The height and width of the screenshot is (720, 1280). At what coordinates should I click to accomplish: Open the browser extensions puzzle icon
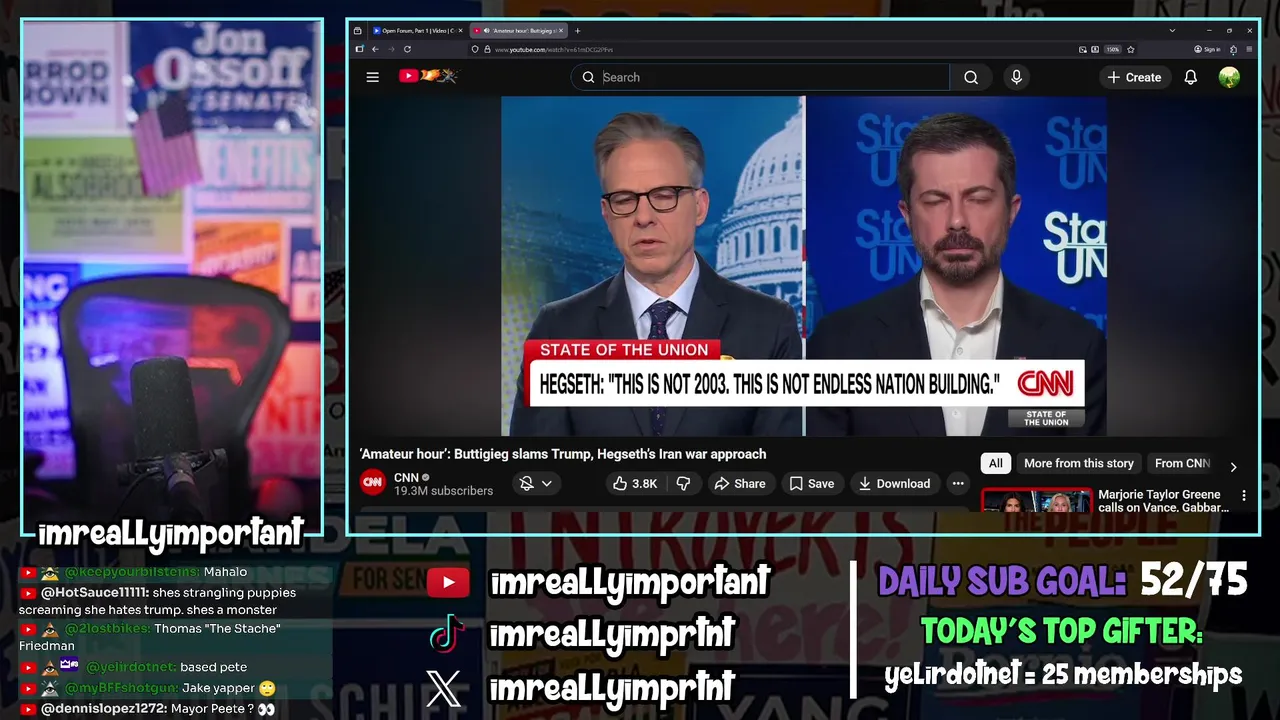(1233, 49)
